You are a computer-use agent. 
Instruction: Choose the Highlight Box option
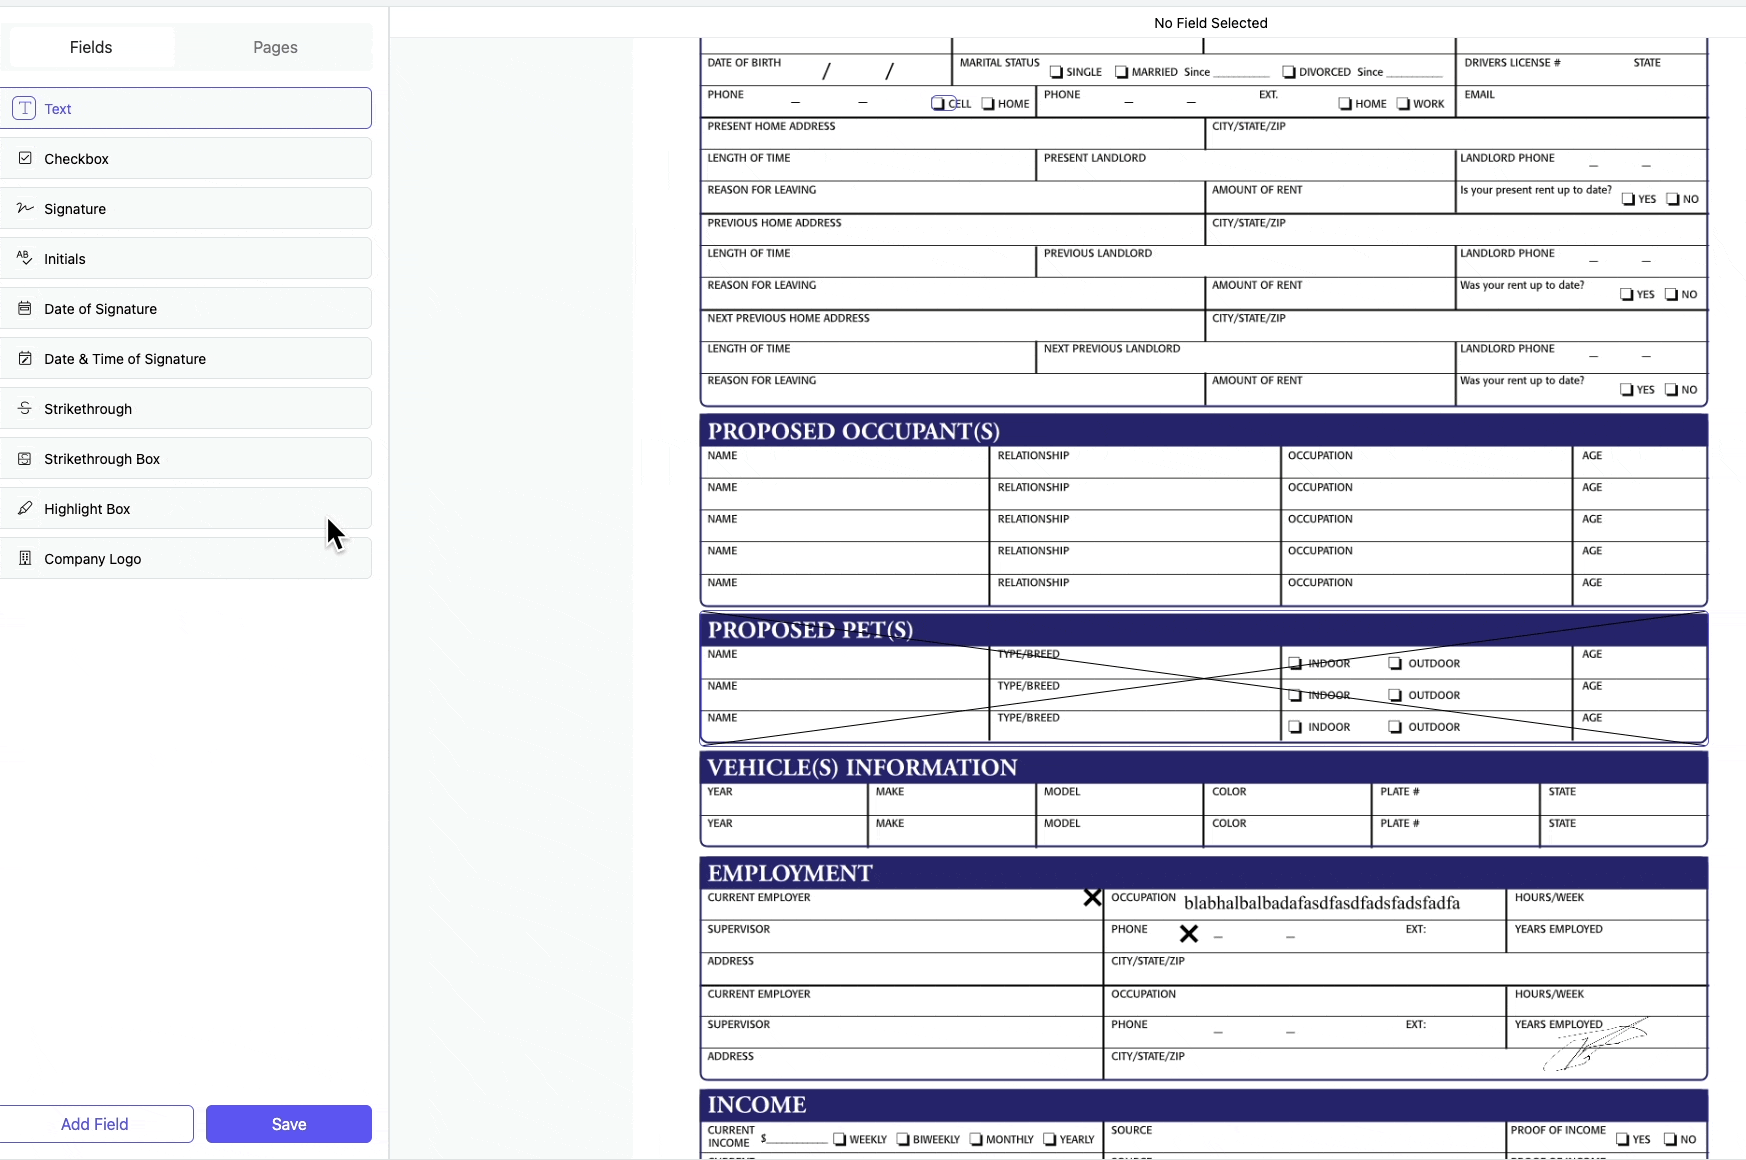point(186,508)
